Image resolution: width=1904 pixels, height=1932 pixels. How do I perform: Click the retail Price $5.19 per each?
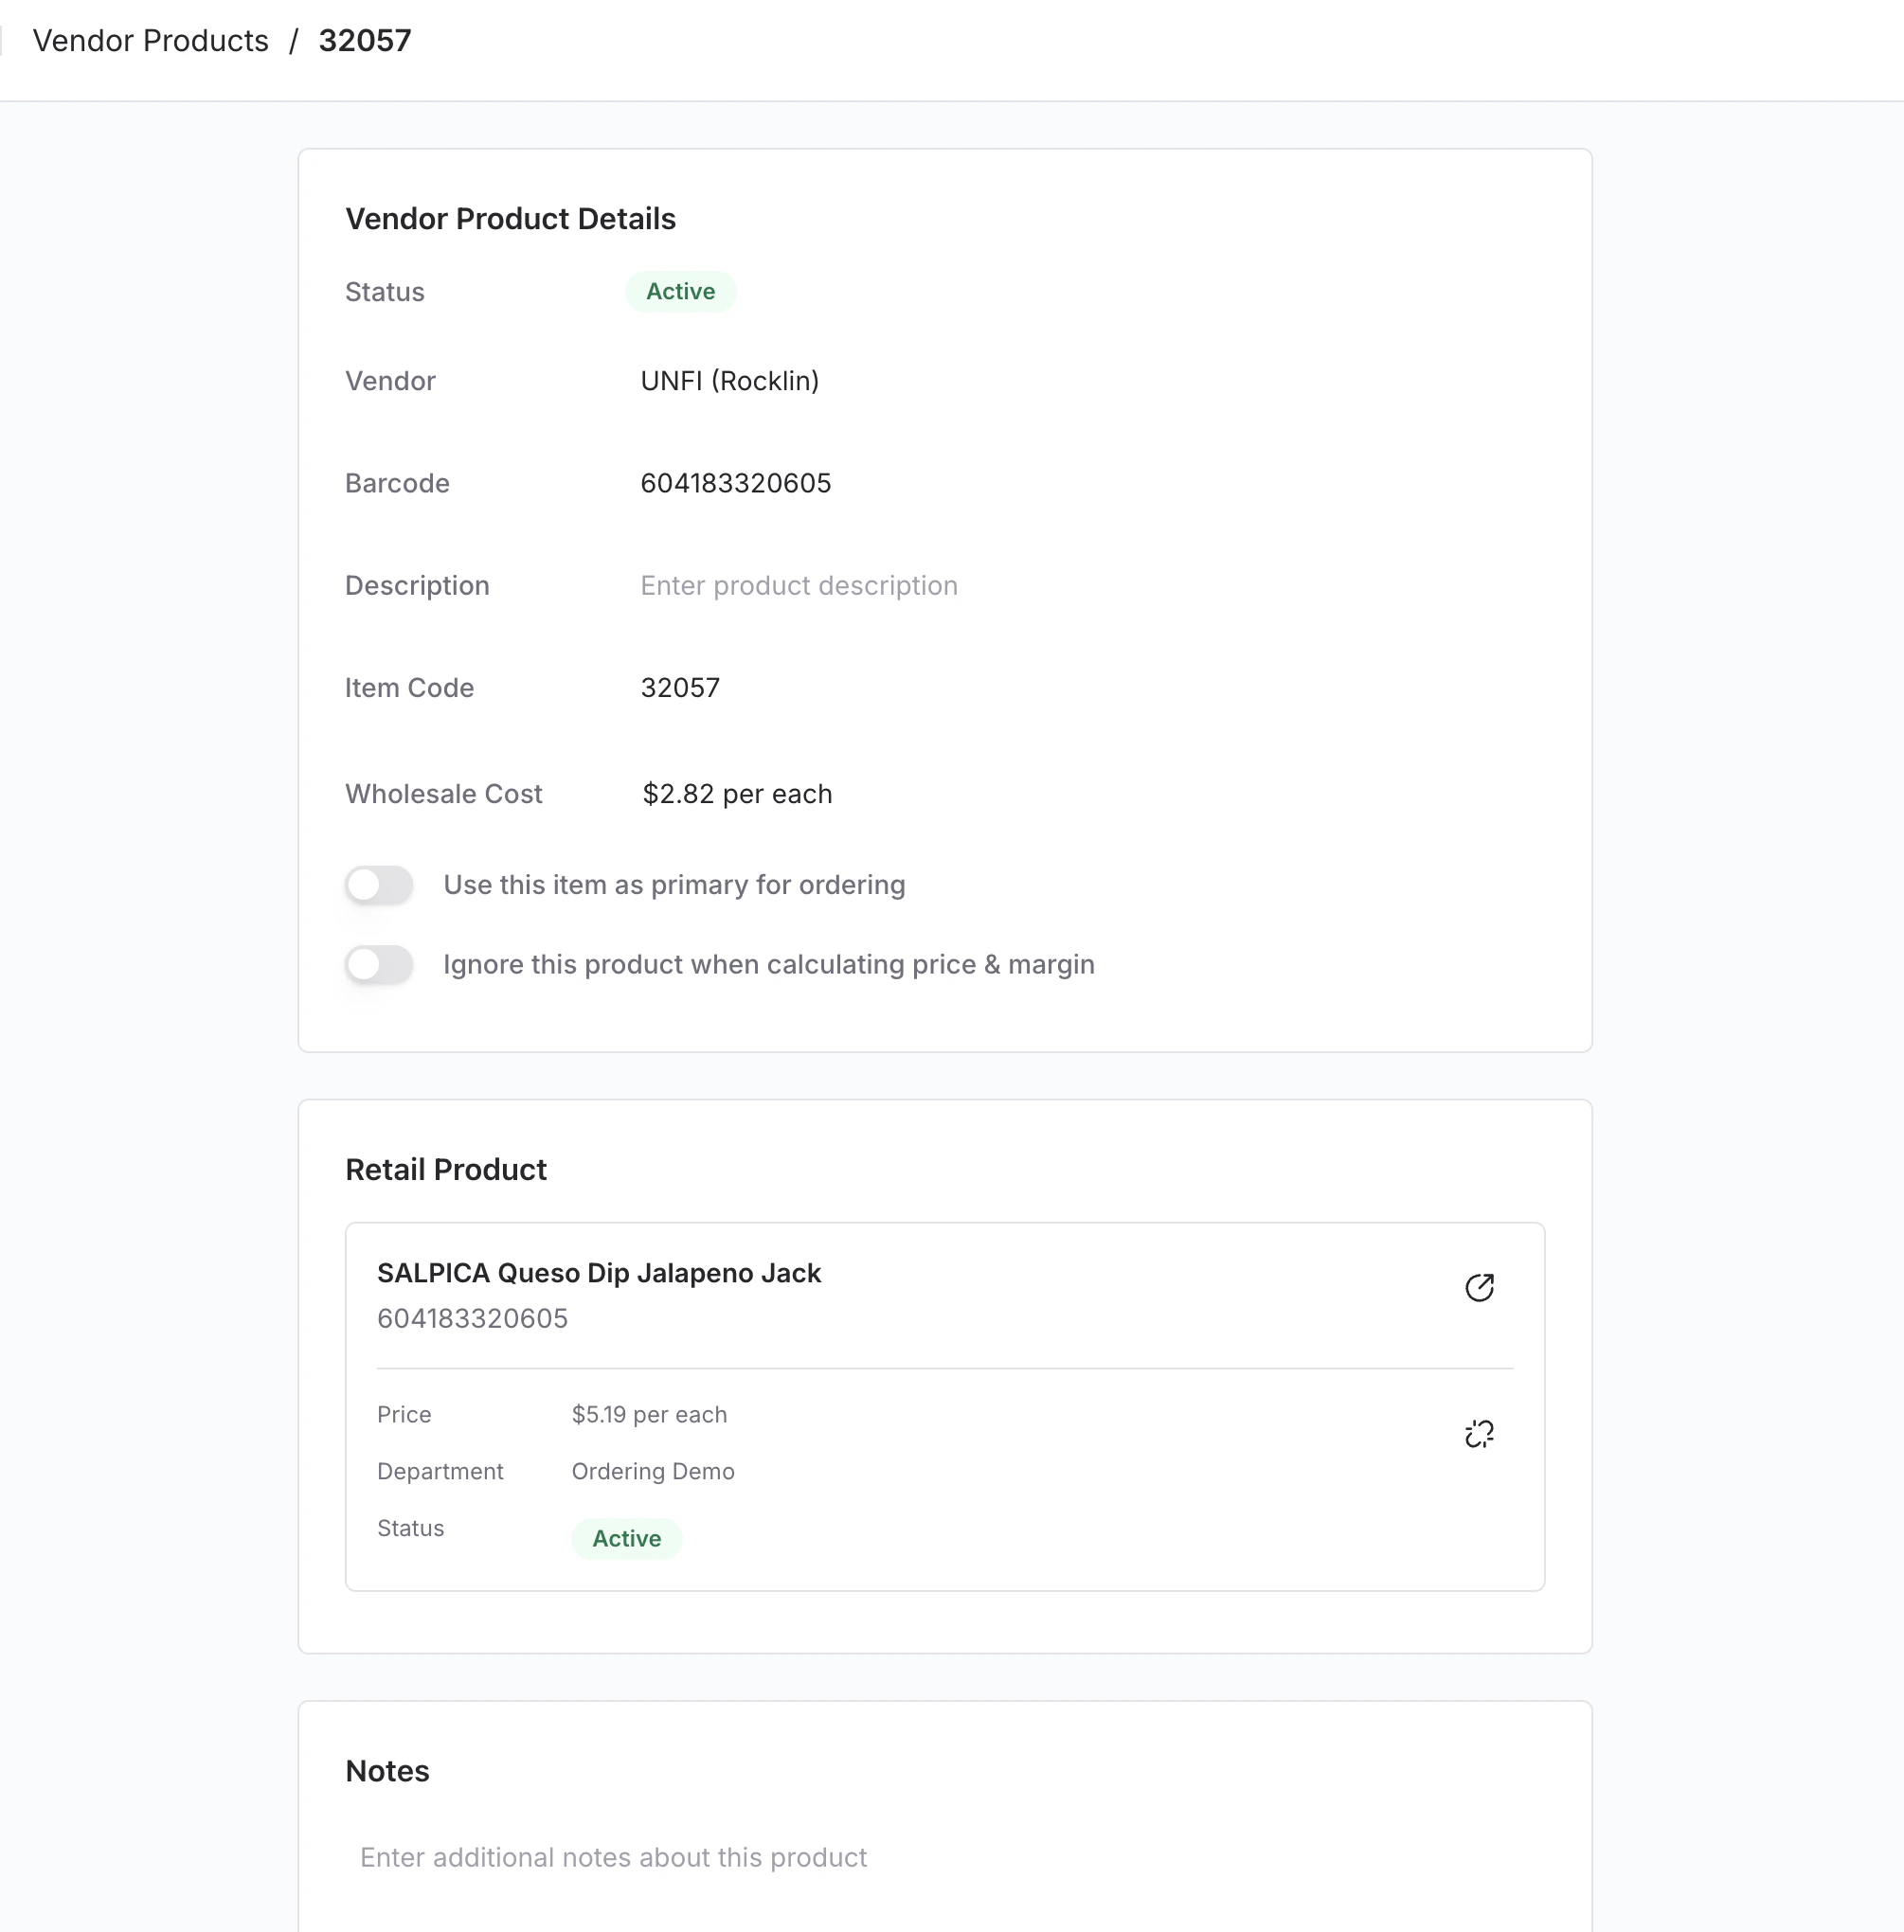pos(649,1414)
